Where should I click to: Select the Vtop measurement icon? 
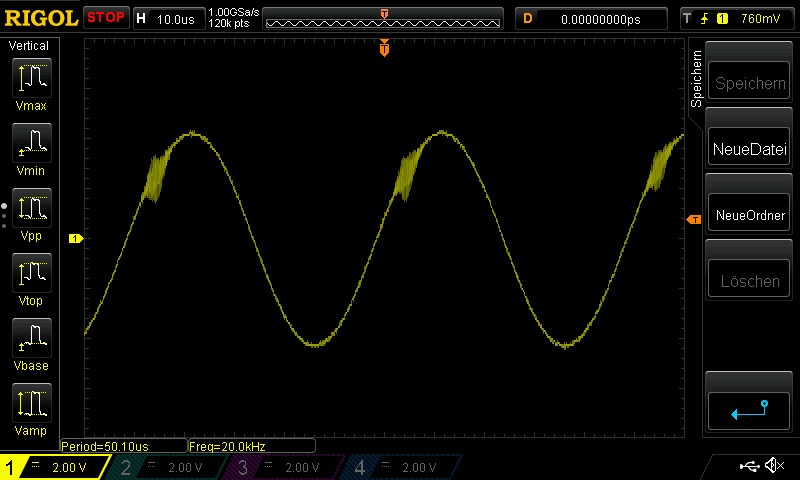click(x=32, y=272)
